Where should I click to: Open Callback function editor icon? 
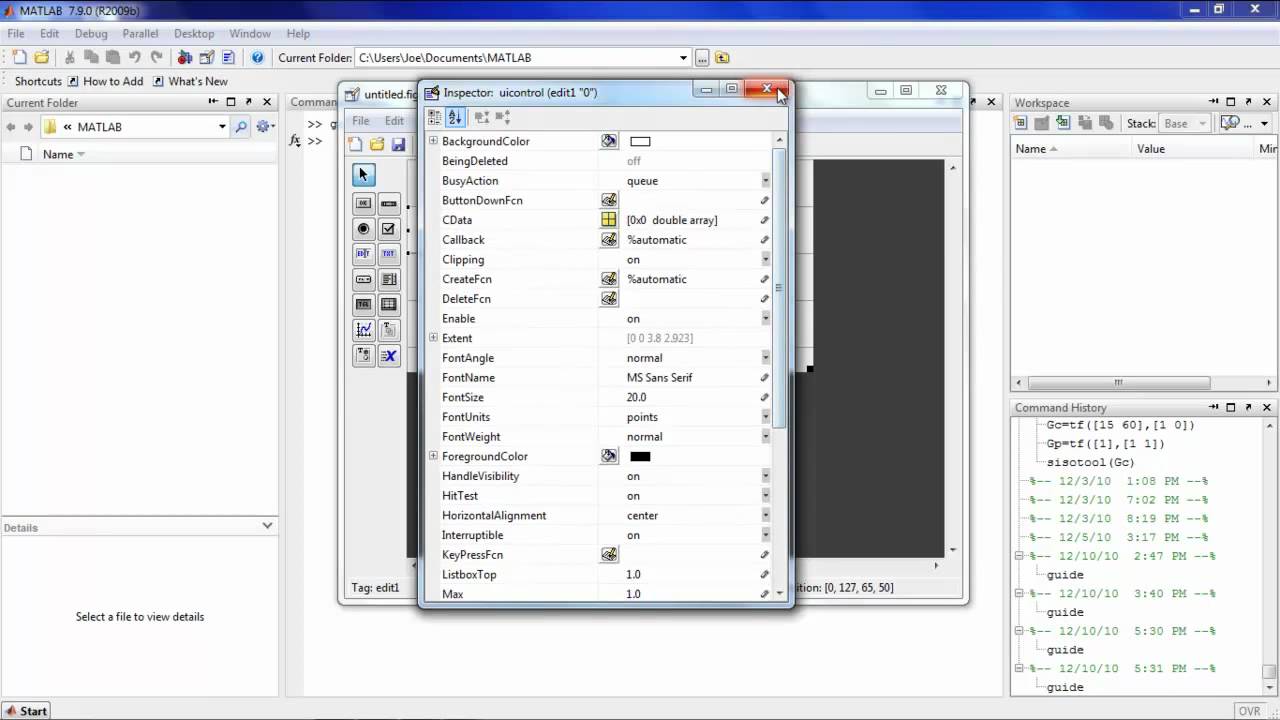(x=609, y=240)
